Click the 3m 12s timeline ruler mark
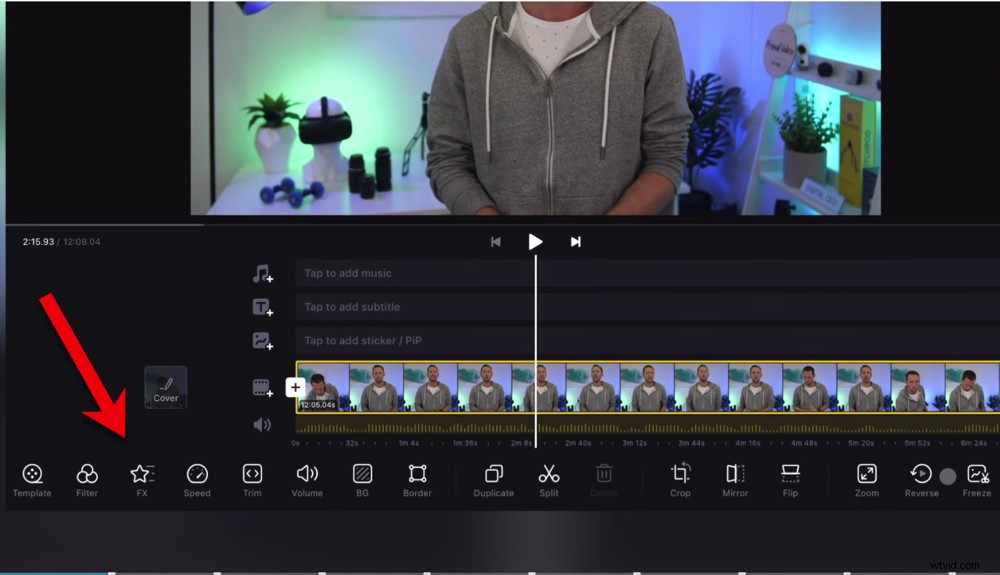 (x=634, y=443)
